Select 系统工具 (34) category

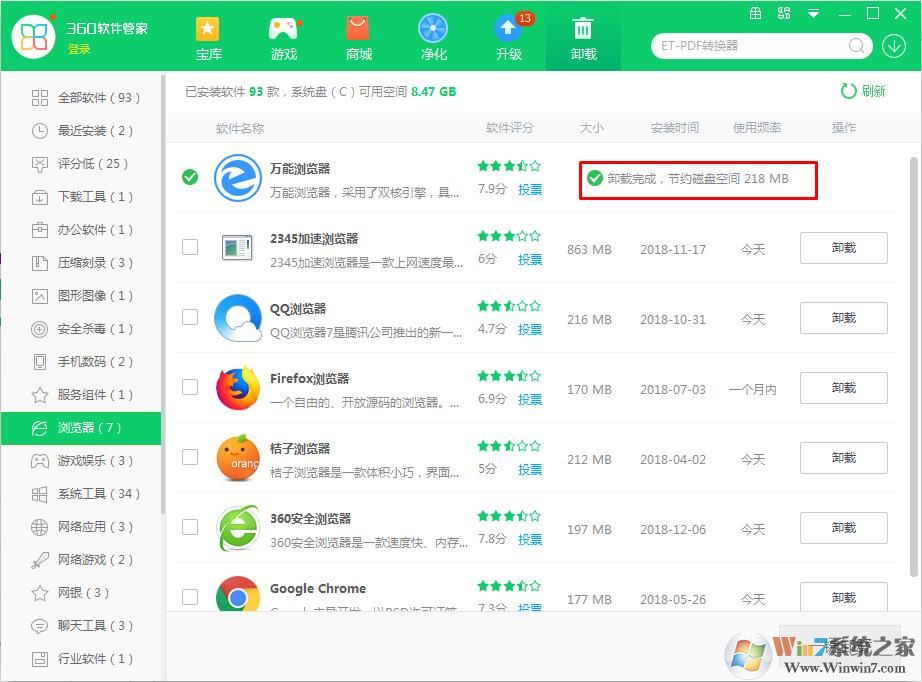[x=81, y=494]
